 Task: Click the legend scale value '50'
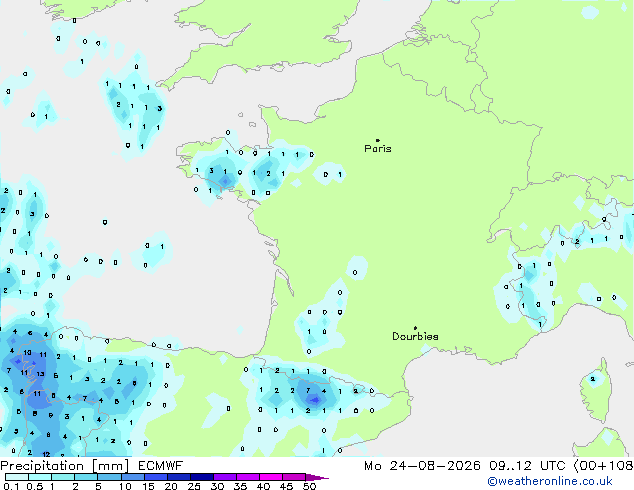[309, 486]
